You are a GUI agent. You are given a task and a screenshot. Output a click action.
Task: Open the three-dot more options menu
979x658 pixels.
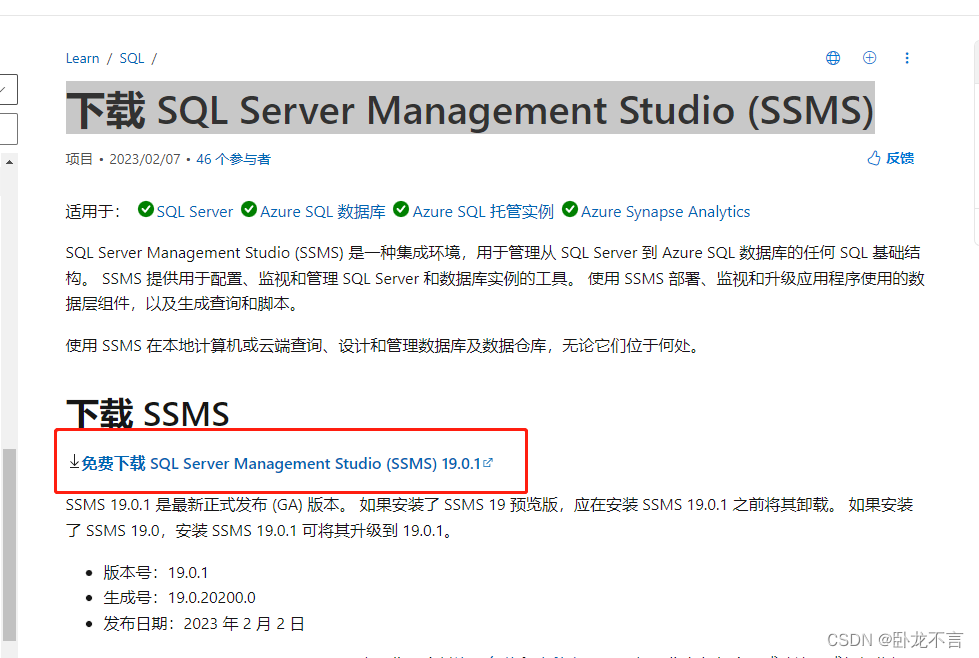[907, 58]
